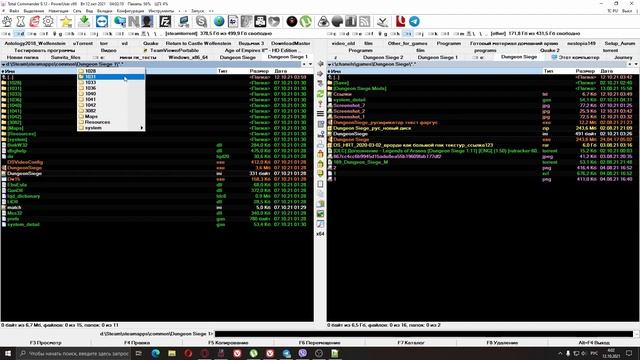
Task: Open left panel path history dropdown arrow
Action: point(310,64)
